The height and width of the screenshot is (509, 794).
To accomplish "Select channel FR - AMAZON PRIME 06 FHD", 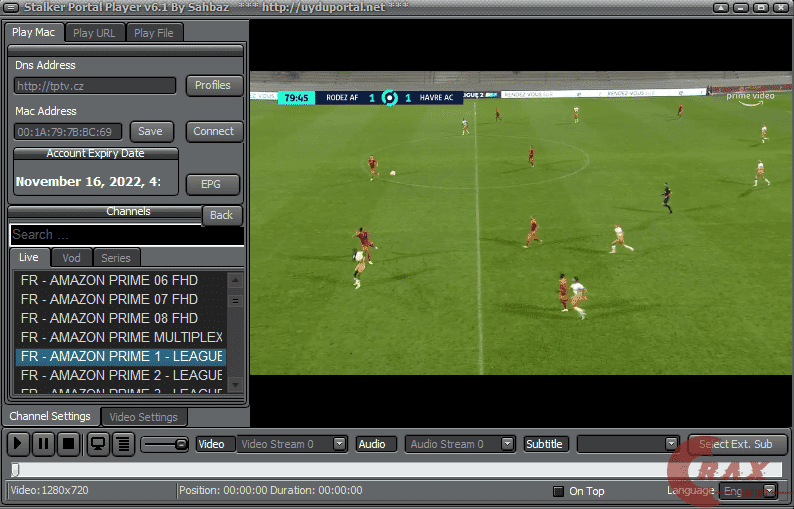I will pyautogui.click(x=121, y=280).
